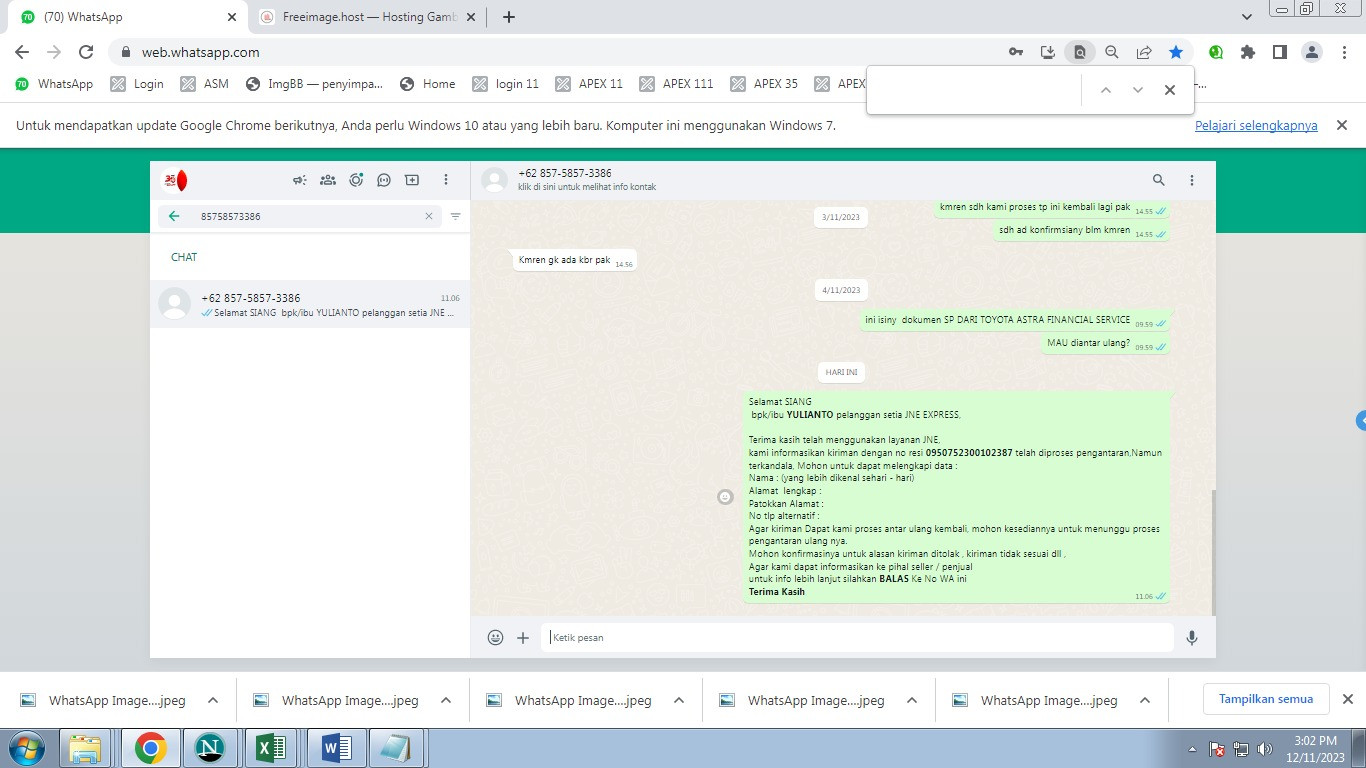This screenshot has height=768, width=1366.
Task: Click green WhatsApp extension icon
Action: pyautogui.click(x=1216, y=52)
